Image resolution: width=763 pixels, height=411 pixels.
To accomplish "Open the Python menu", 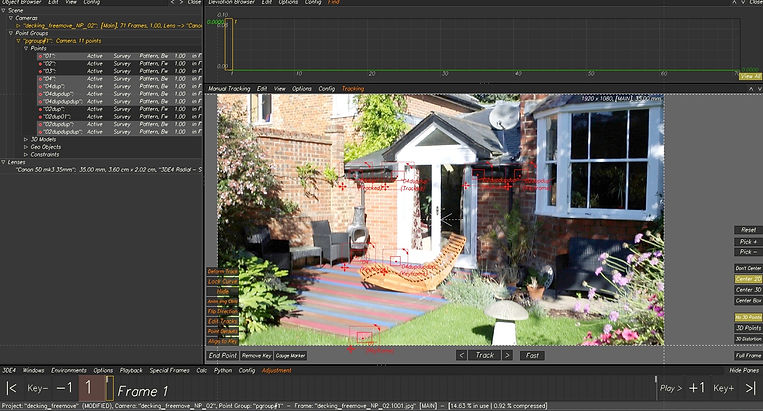I will [223, 370].
